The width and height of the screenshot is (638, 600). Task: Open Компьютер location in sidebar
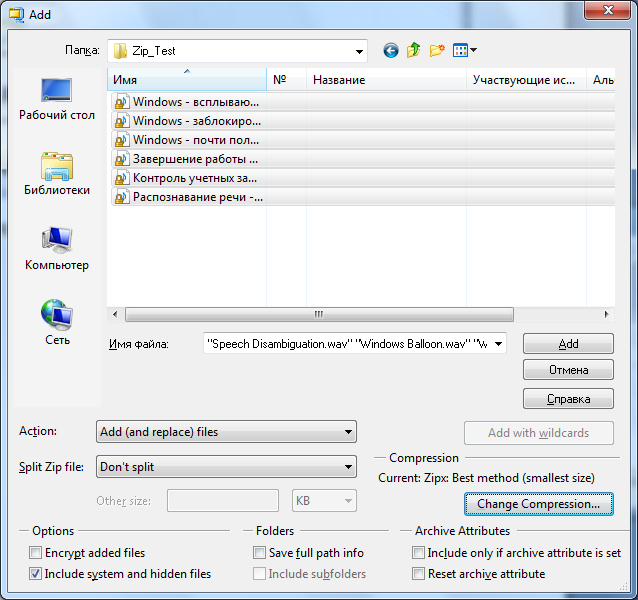pyautogui.click(x=57, y=249)
